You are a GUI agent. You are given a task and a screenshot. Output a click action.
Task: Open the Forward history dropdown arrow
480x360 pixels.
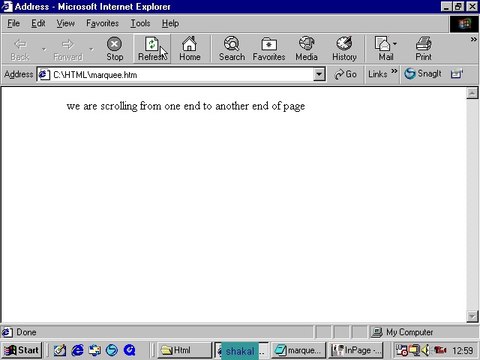click(91, 49)
